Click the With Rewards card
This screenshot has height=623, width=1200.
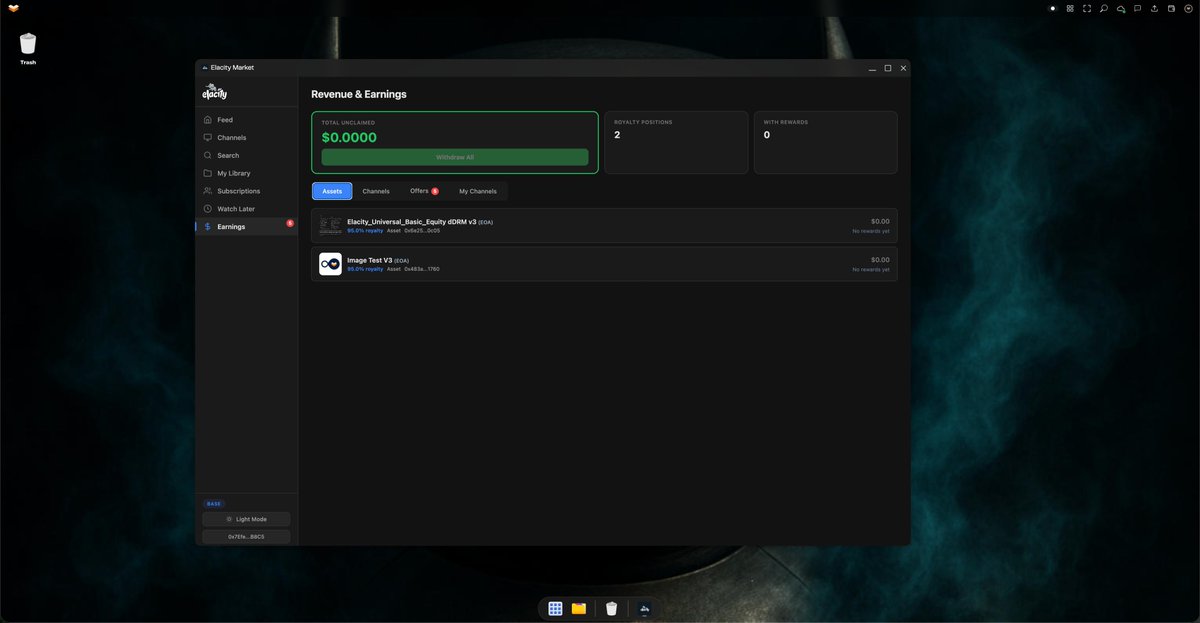tap(825, 142)
